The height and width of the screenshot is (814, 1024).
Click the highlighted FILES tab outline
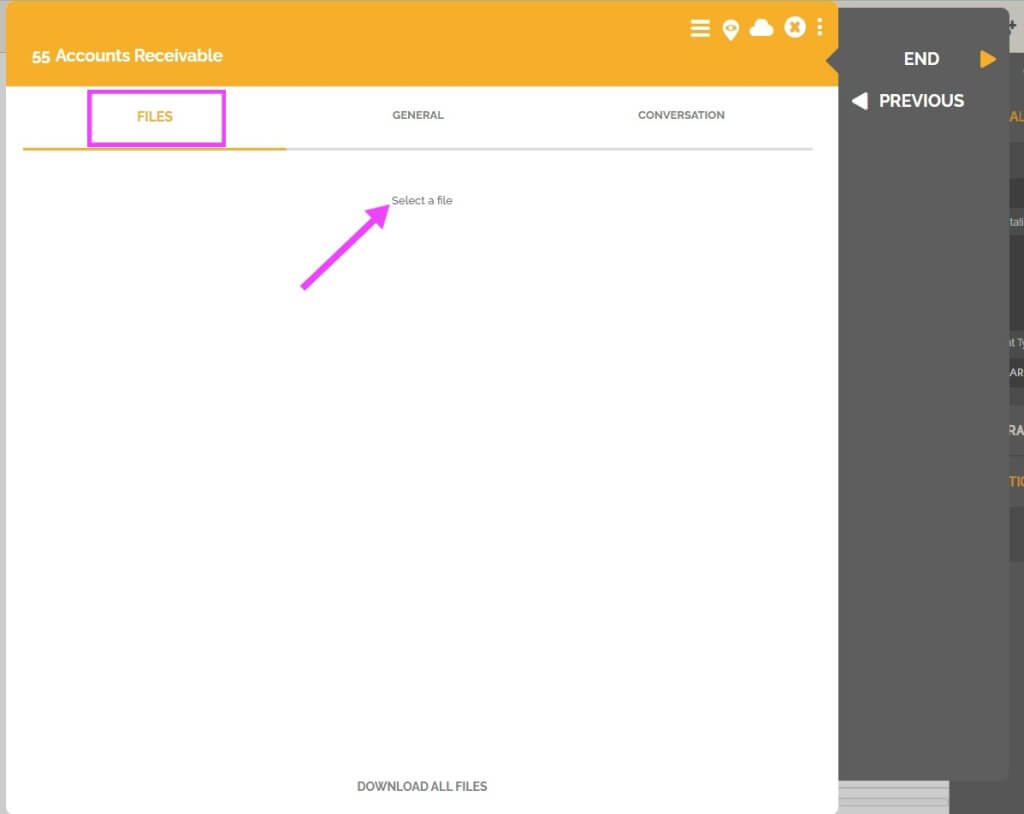(156, 117)
